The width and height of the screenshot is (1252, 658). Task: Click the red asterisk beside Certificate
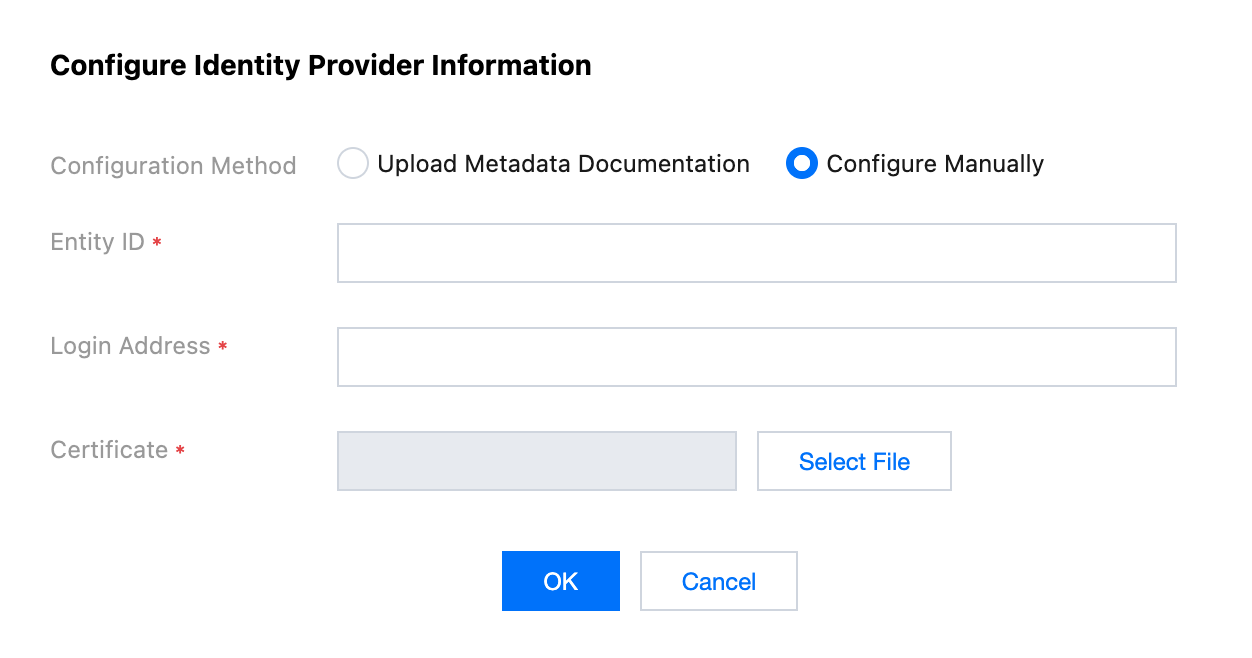[180, 452]
